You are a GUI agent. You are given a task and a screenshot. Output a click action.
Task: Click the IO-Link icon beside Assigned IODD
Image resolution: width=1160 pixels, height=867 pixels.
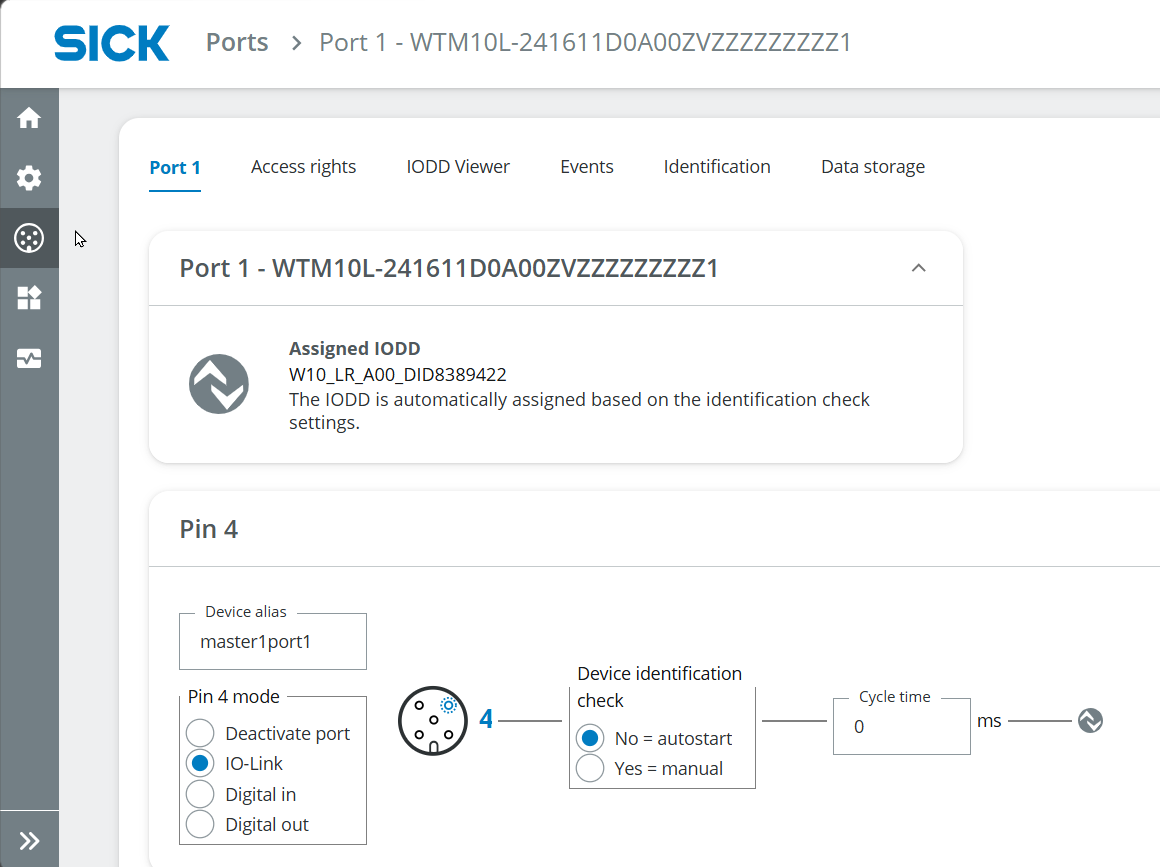coord(219,384)
